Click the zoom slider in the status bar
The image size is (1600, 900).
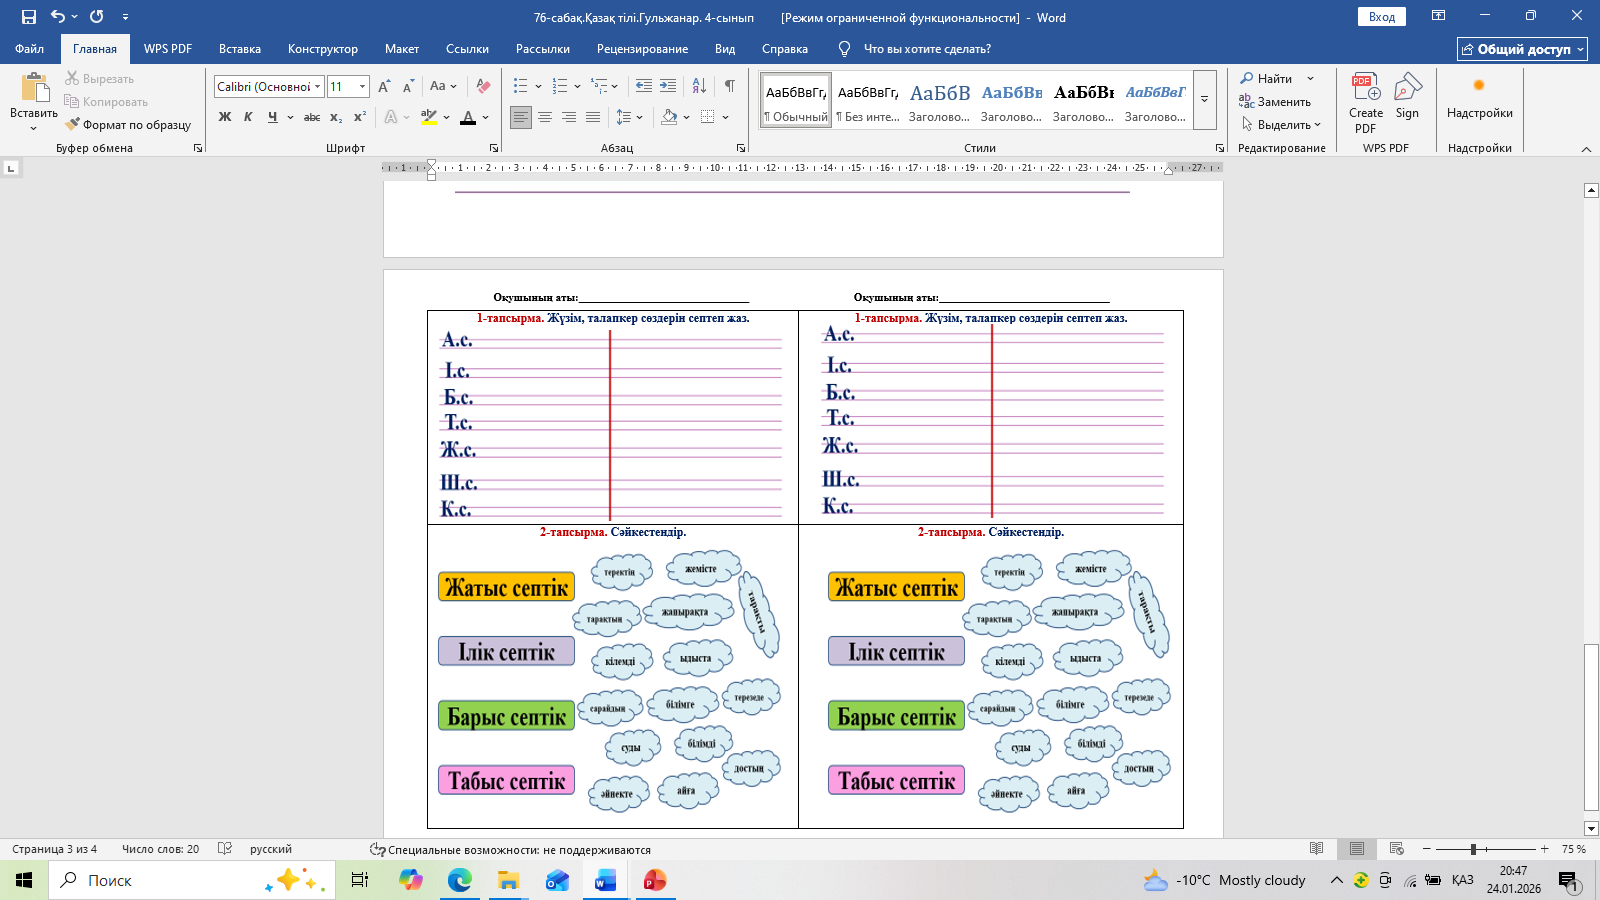1473,849
